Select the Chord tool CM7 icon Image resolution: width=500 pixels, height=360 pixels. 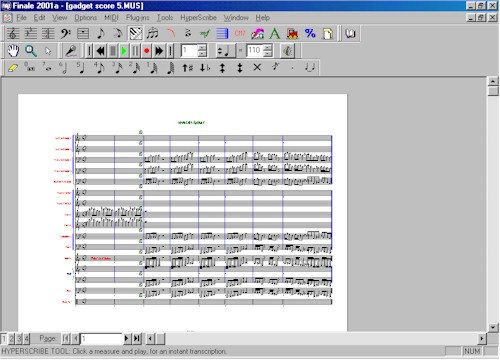(x=240, y=33)
